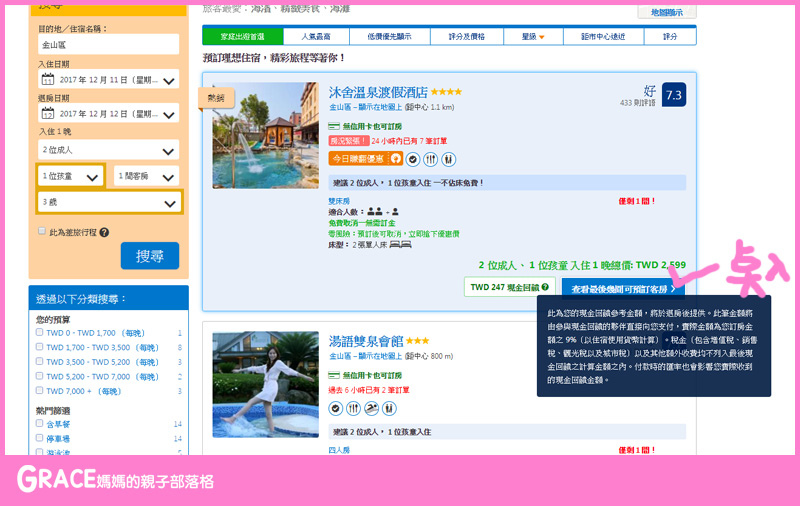This screenshot has height=506, width=800.
Task: Click the check-out date calendar icon
Action: click(x=47, y=113)
